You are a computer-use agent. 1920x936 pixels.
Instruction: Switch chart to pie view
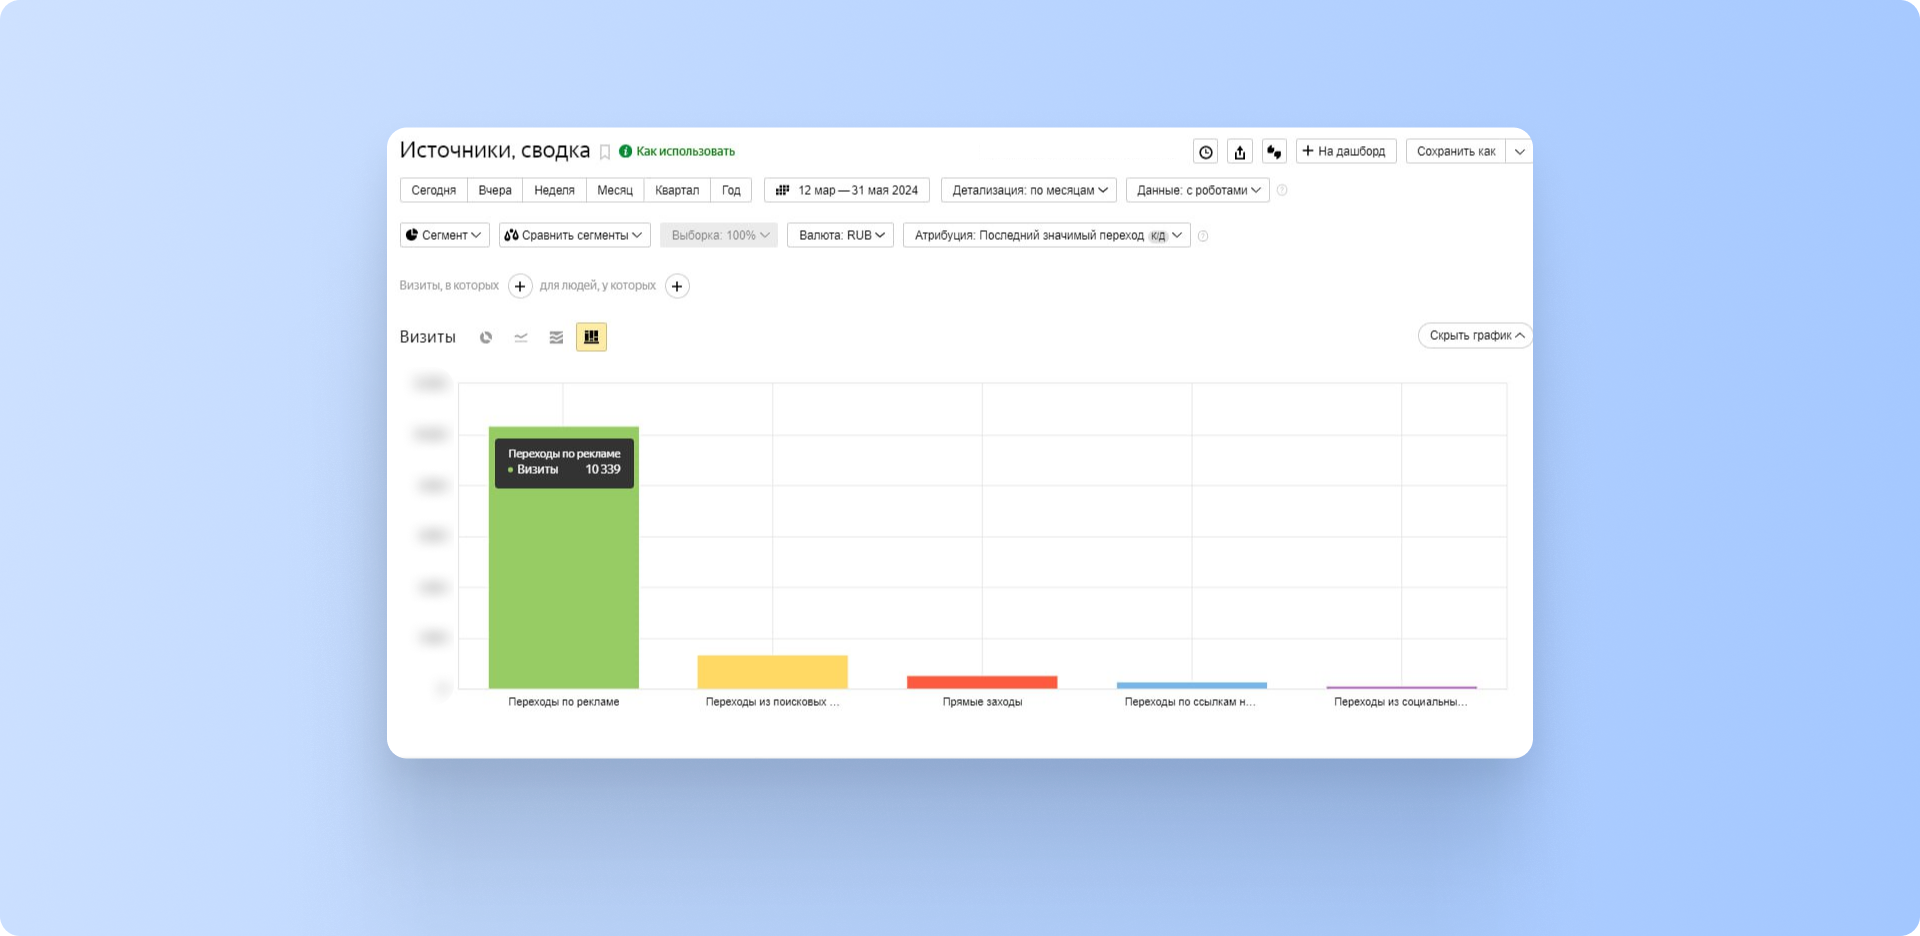pos(486,338)
